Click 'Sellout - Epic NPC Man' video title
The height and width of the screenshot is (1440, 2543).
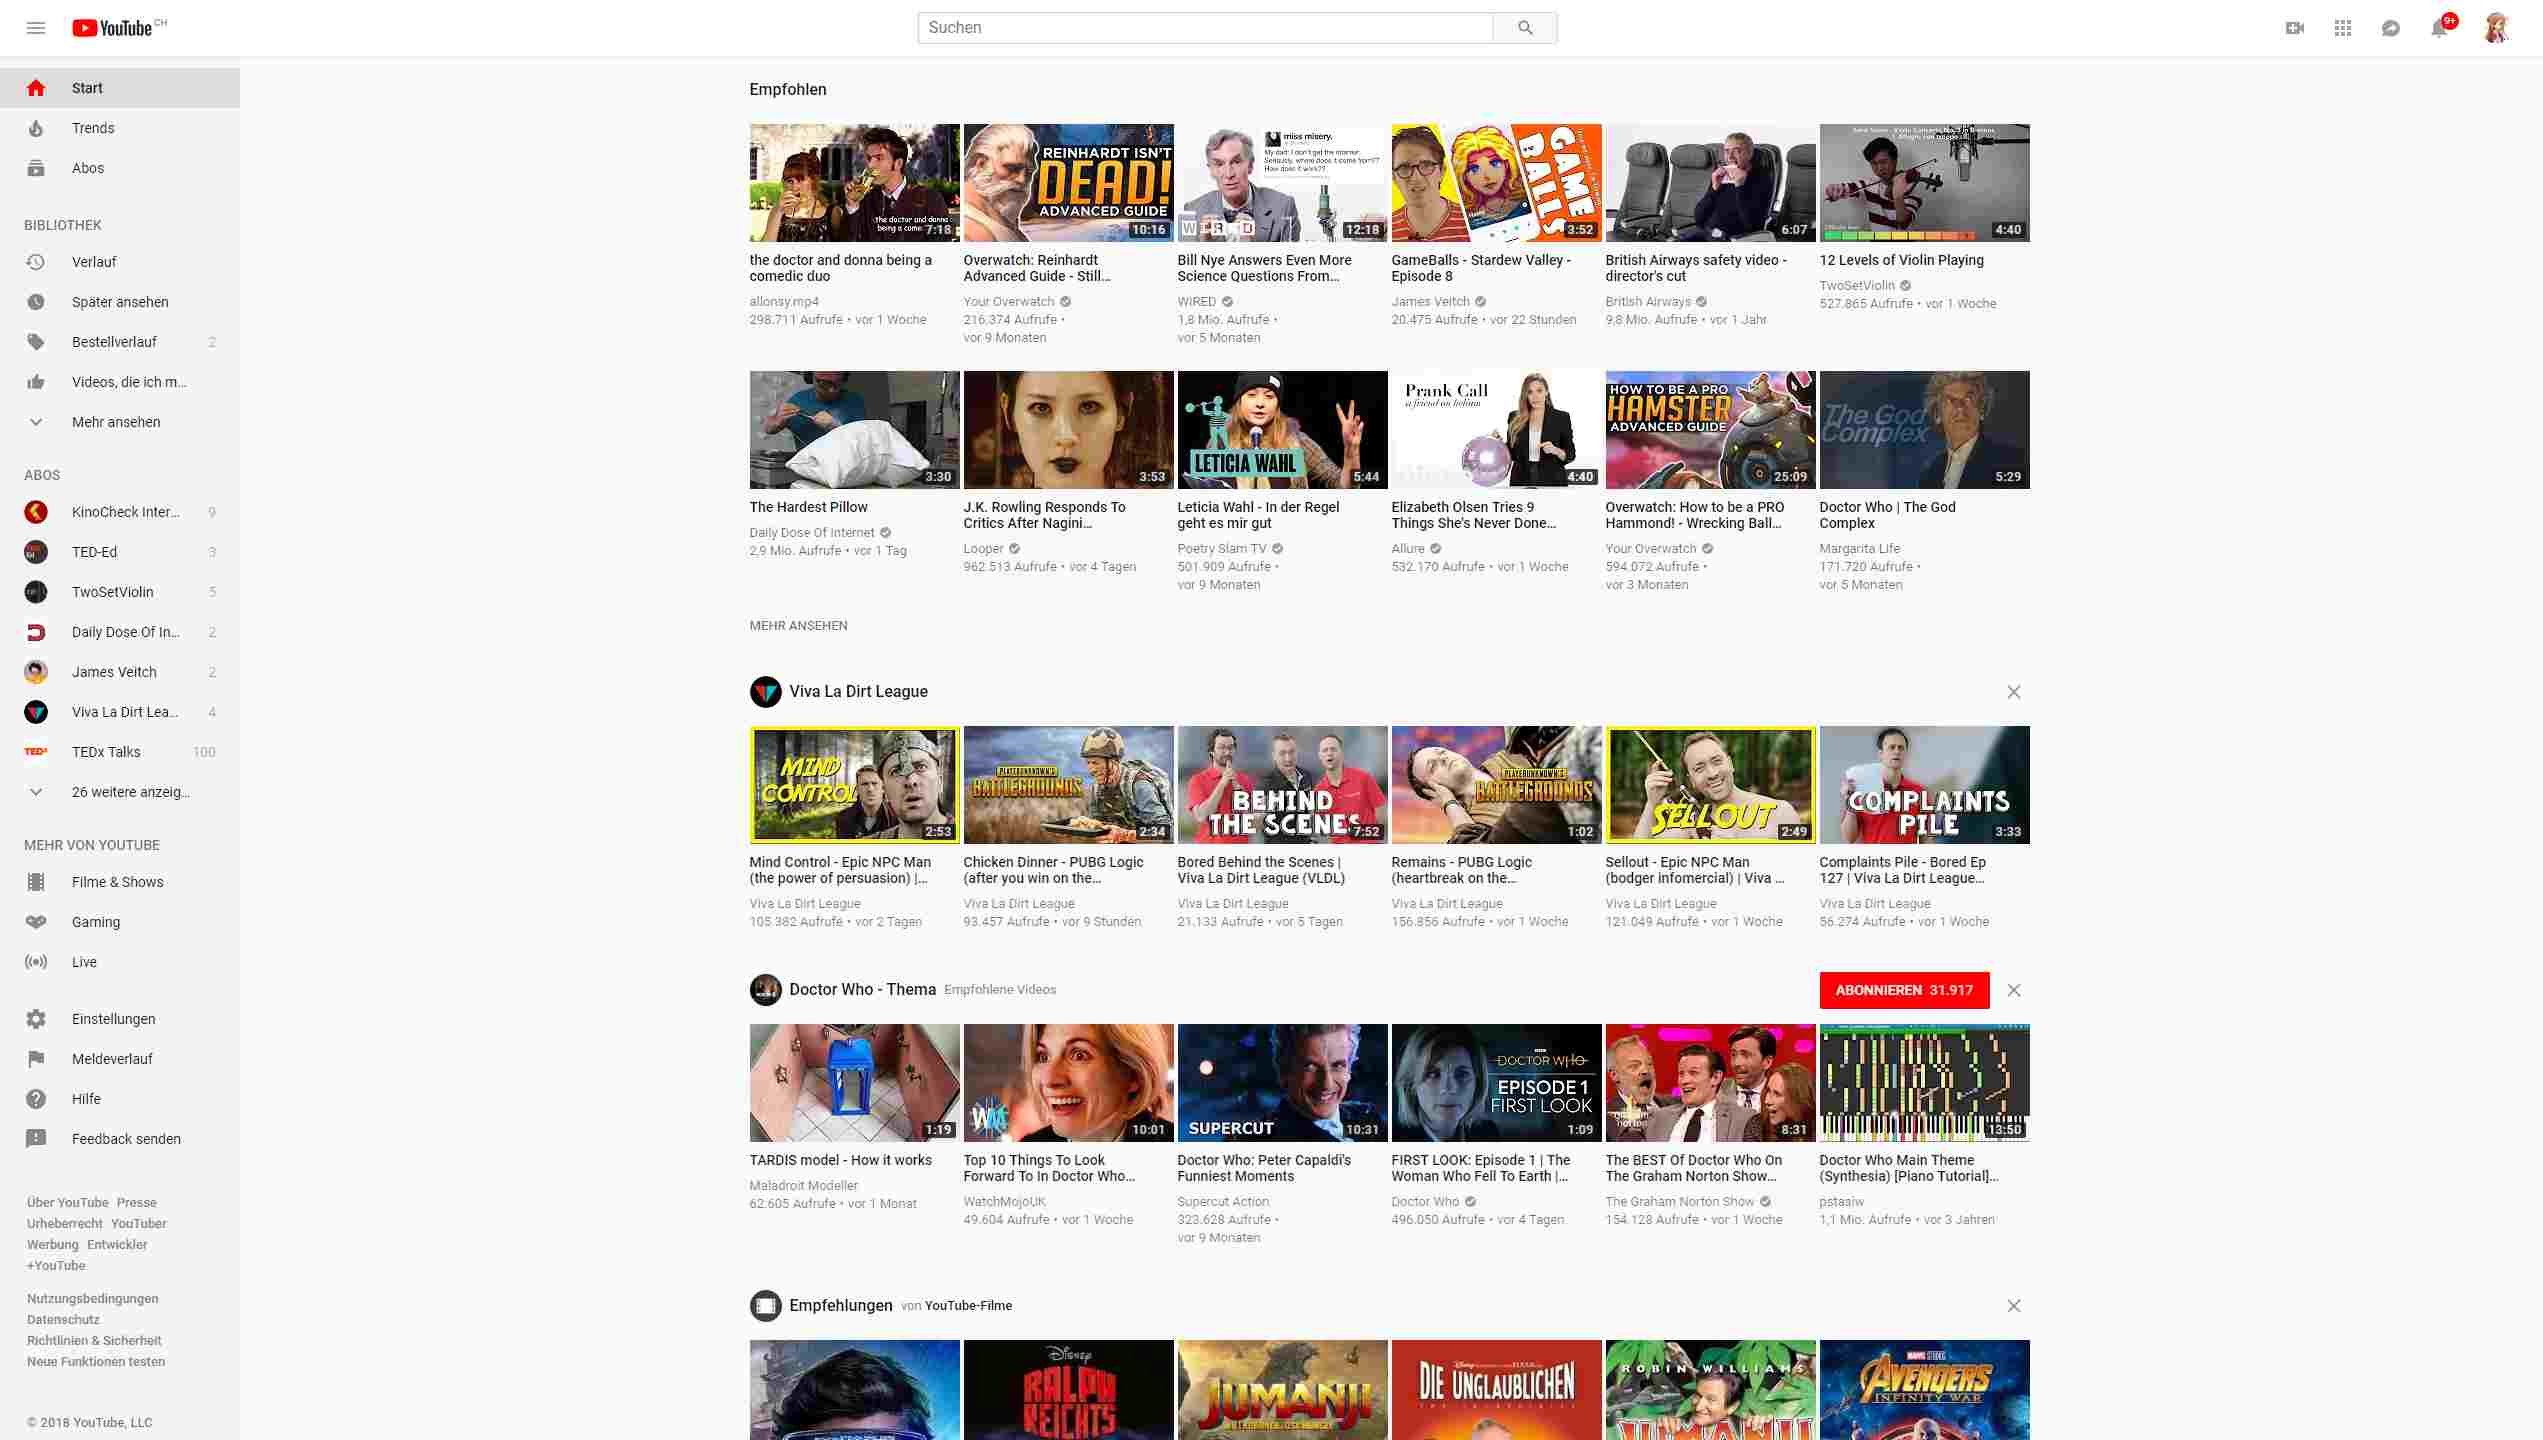1695,870
